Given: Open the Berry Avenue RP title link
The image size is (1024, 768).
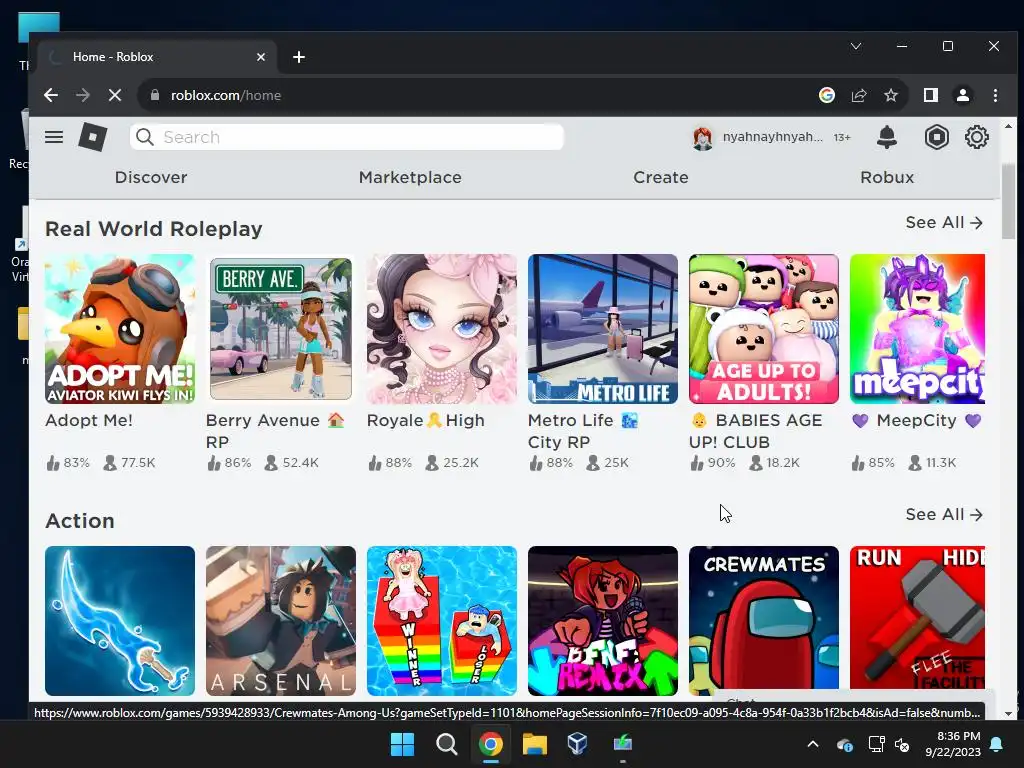Looking at the screenshot, I should (275, 431).
